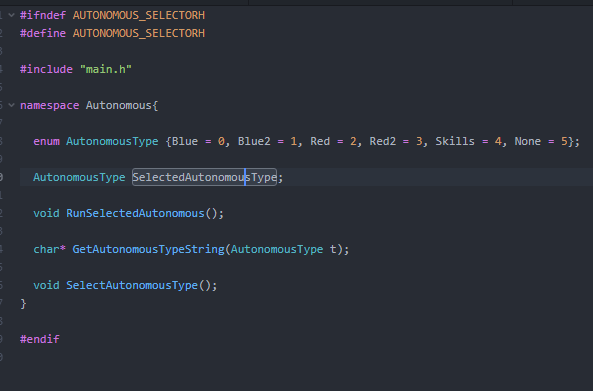Image resolution: width=593 pixels, height=391 pixels.
Task: Click the value 4 after Skills
Action: (x=498, y=141)
